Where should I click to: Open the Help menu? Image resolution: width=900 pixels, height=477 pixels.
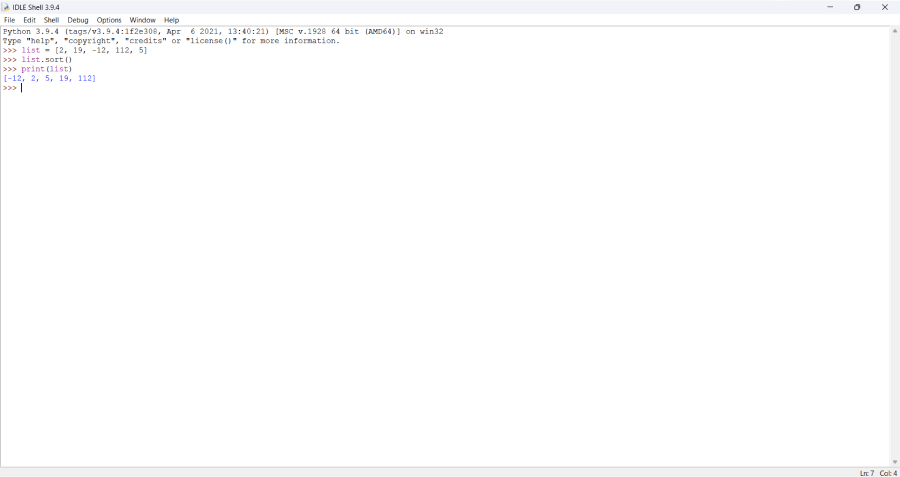tap(172, 20)
